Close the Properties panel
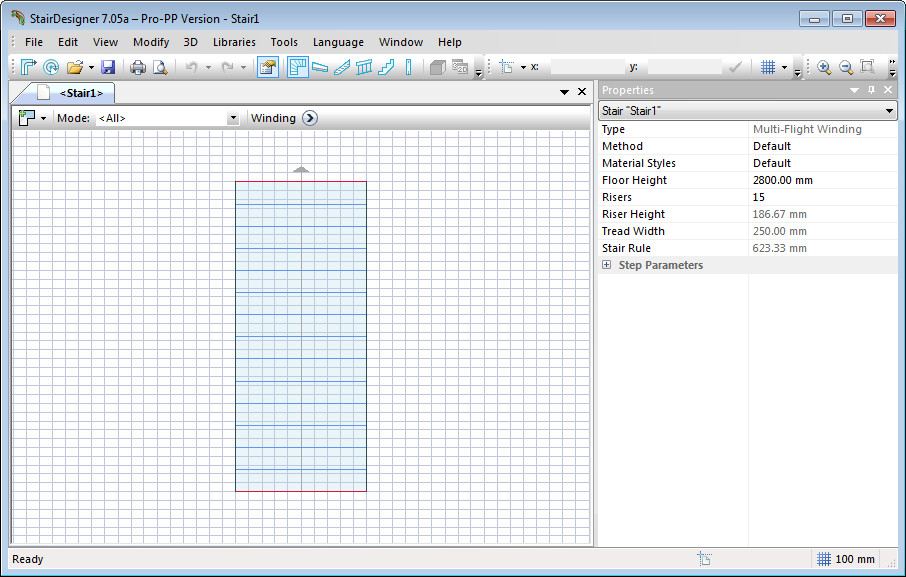Screen dimensions: 906x577 pyautogui.click(x=888, y=90)
